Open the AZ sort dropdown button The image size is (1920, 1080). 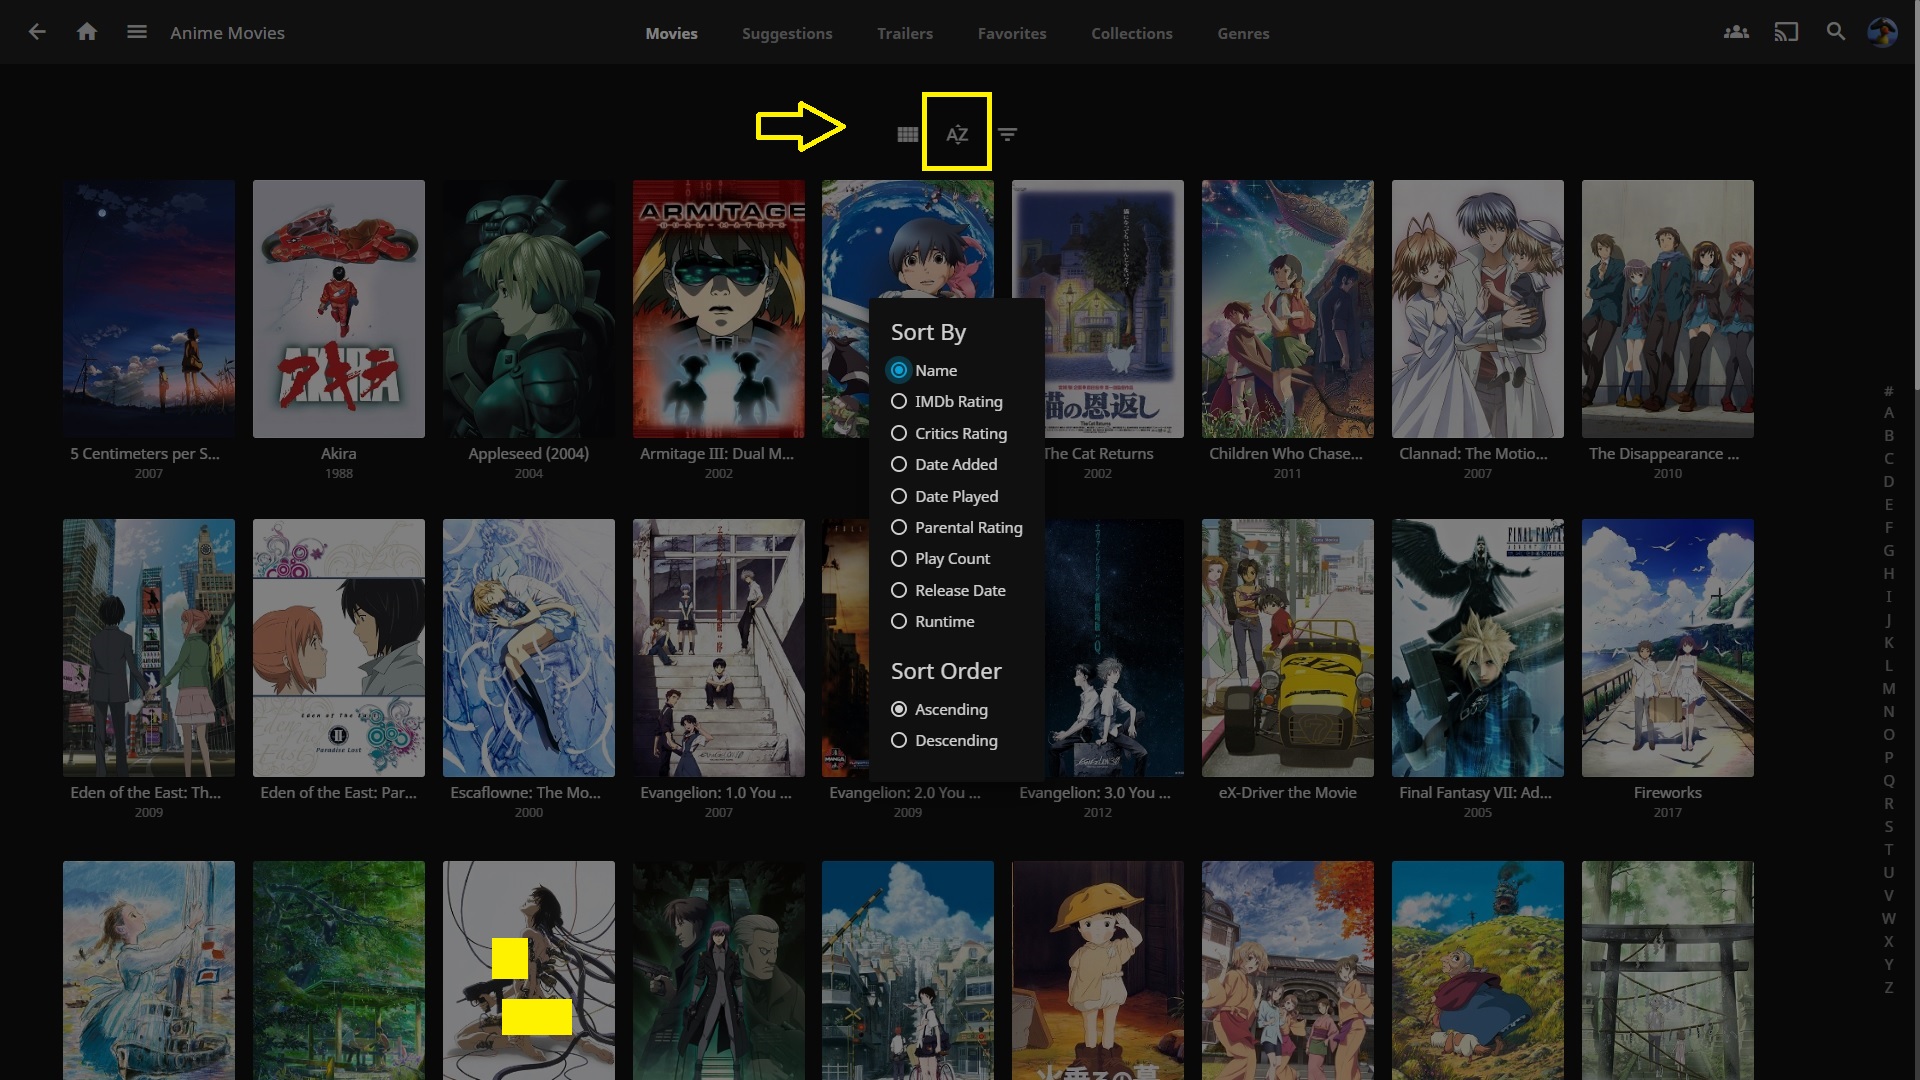click(x=957, y=134)
